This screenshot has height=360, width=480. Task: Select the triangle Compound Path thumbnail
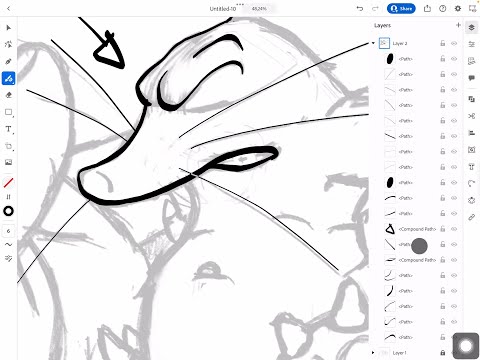[390, 229]
